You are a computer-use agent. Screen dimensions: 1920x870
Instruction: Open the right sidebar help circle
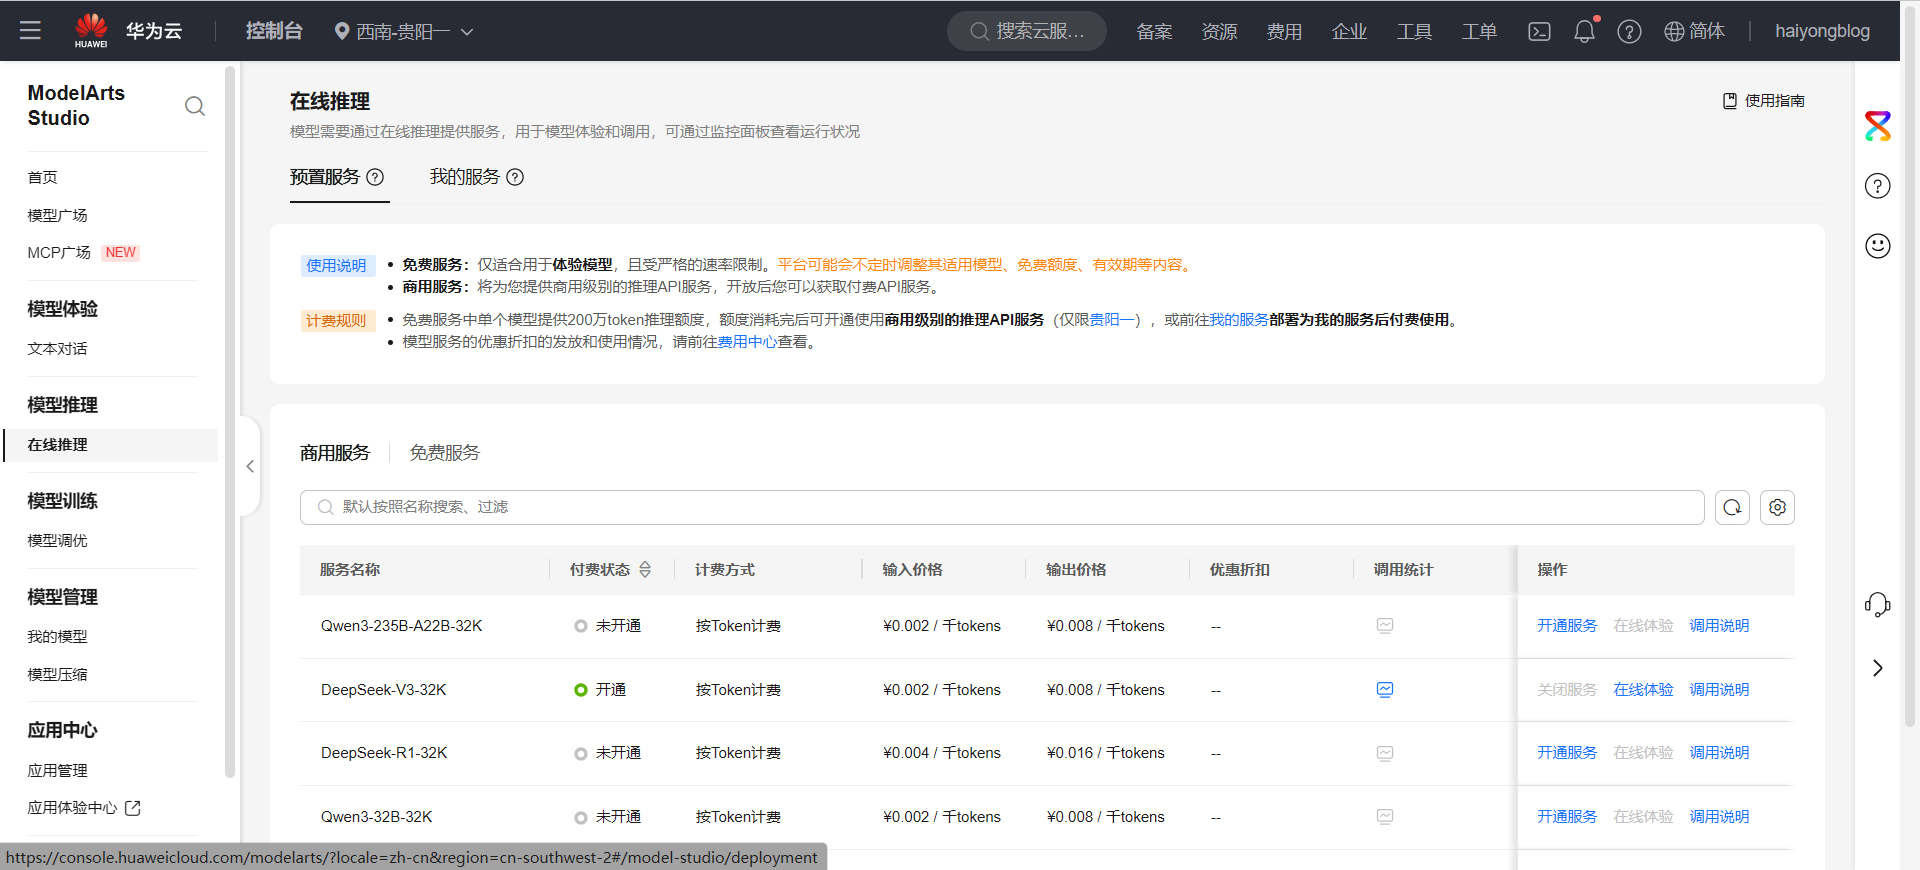[x=1878, y=186]
